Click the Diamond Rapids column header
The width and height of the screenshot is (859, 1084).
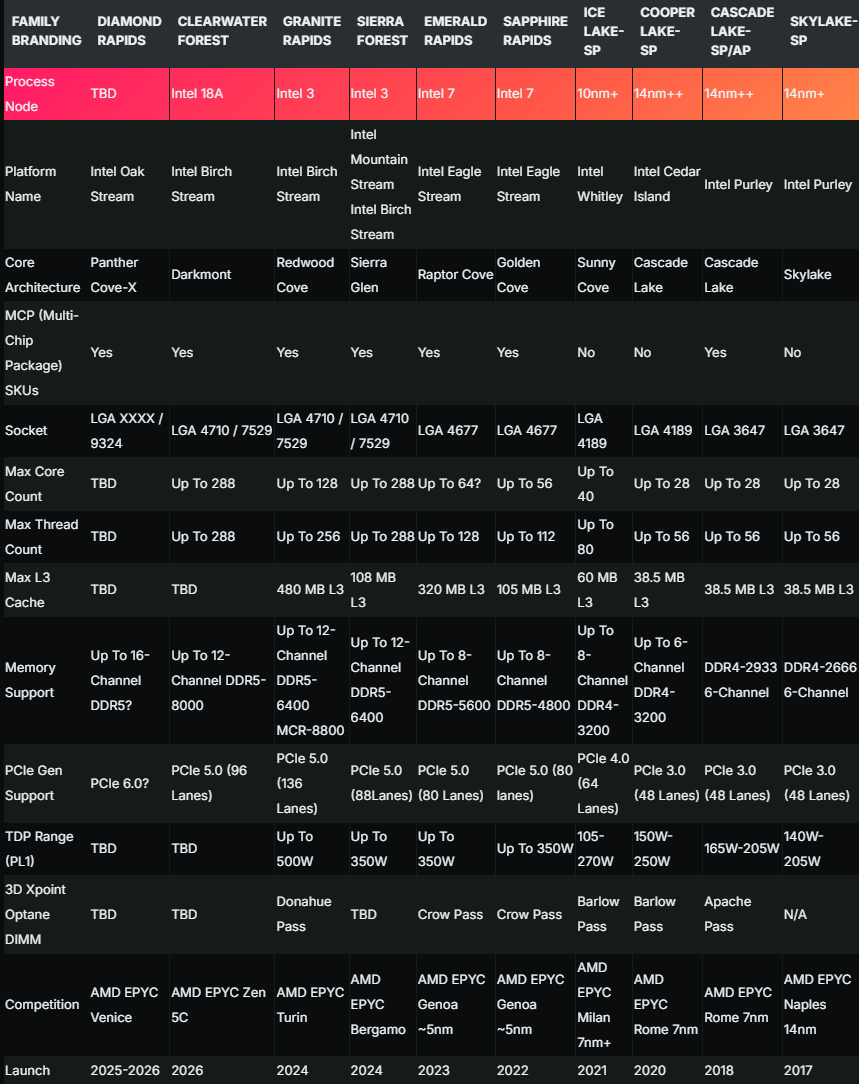pos(129,31)
